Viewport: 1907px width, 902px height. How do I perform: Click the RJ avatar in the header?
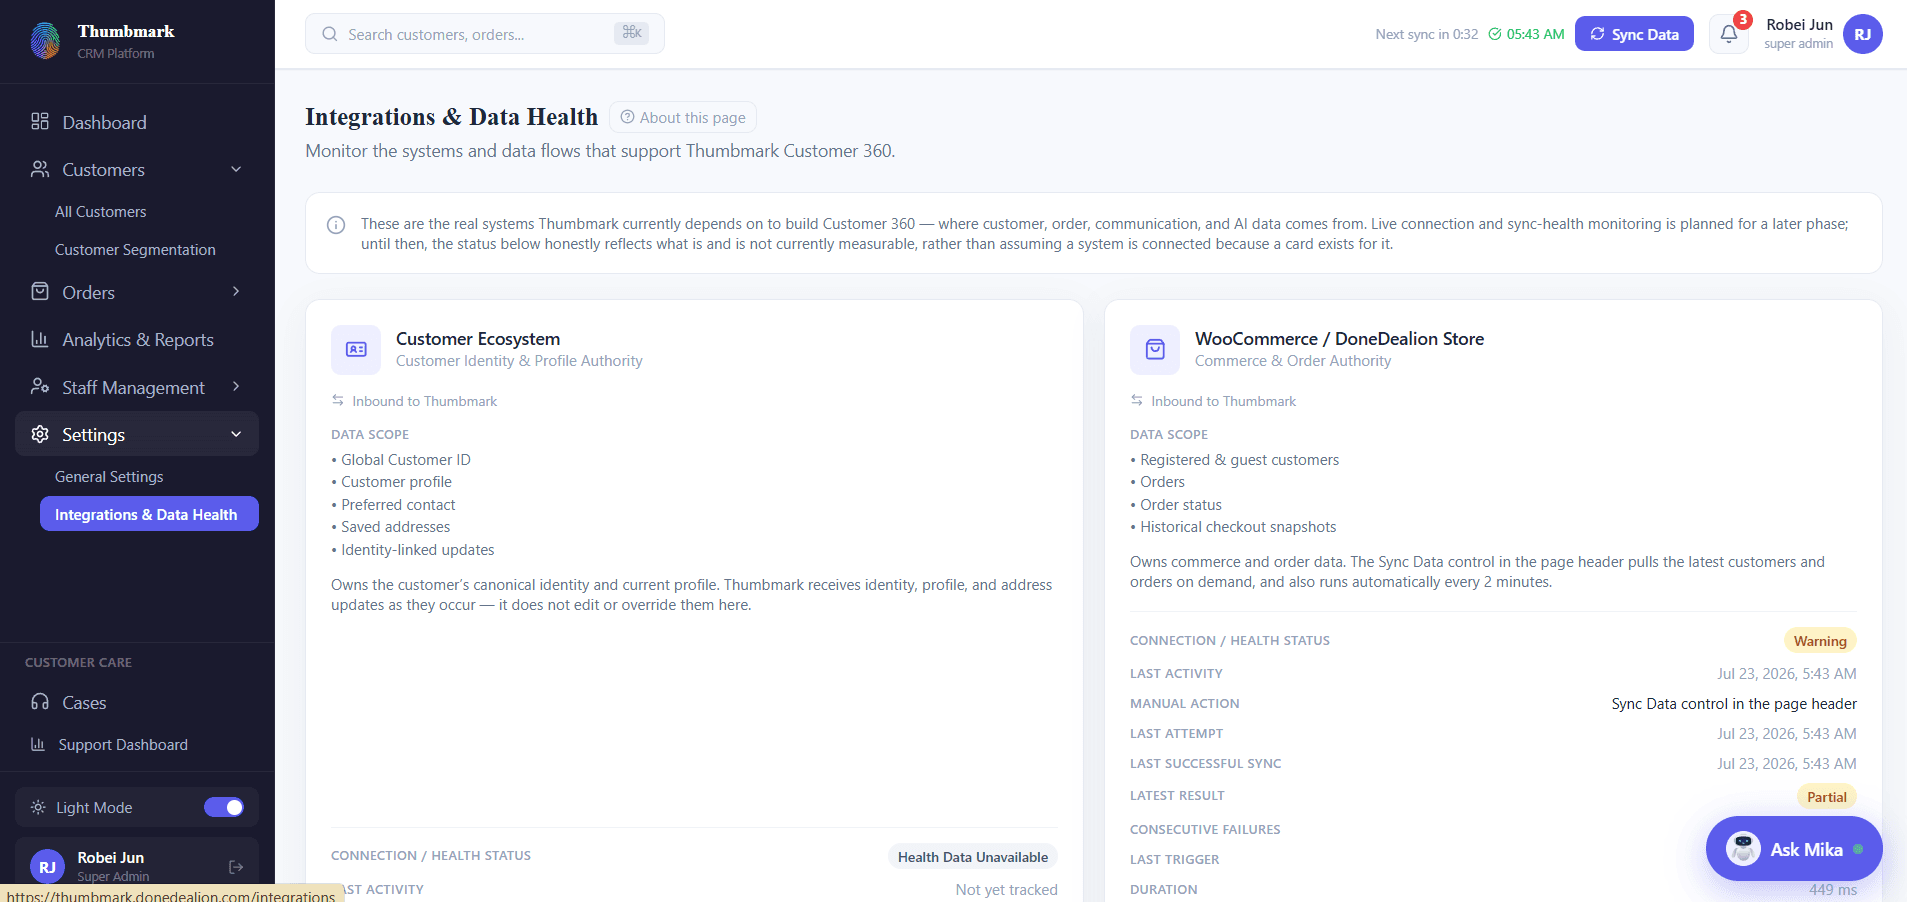click(1862, 34)
